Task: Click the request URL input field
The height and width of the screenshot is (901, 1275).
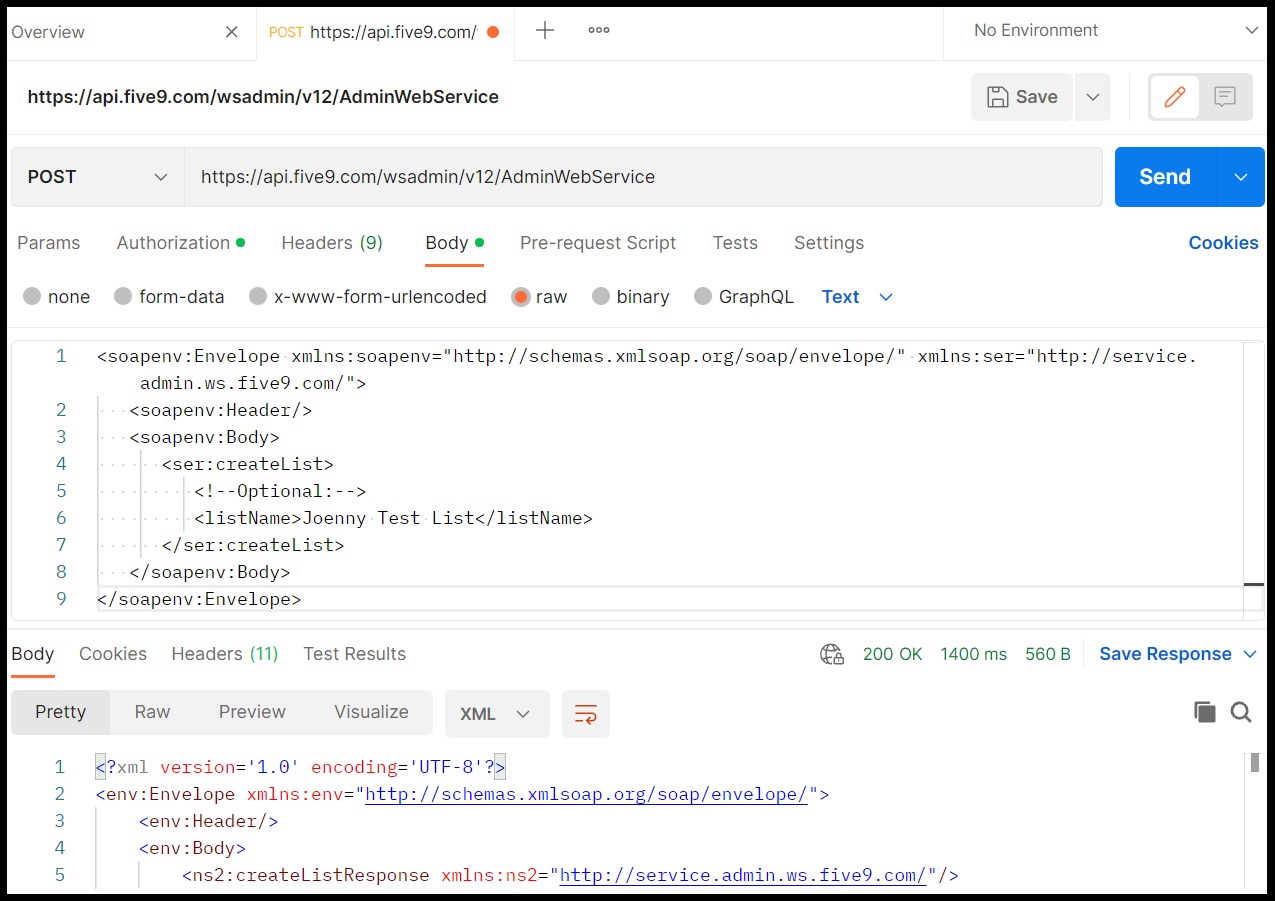Action: pyautogui.click(x=643, y=177)
